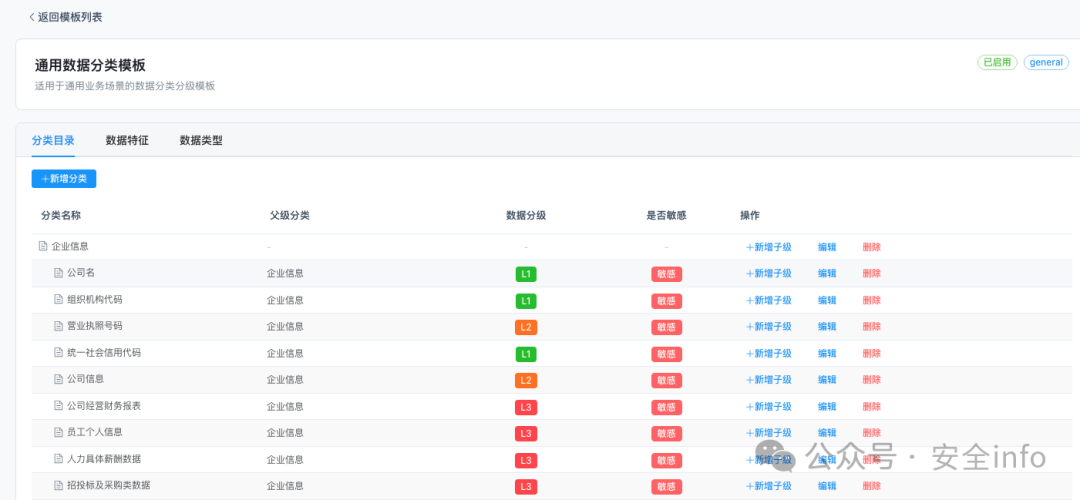Click the L3 level badge for 公司经营财务报表
The height and width of the screenshot is (500, 1080).
coord(526,407)
